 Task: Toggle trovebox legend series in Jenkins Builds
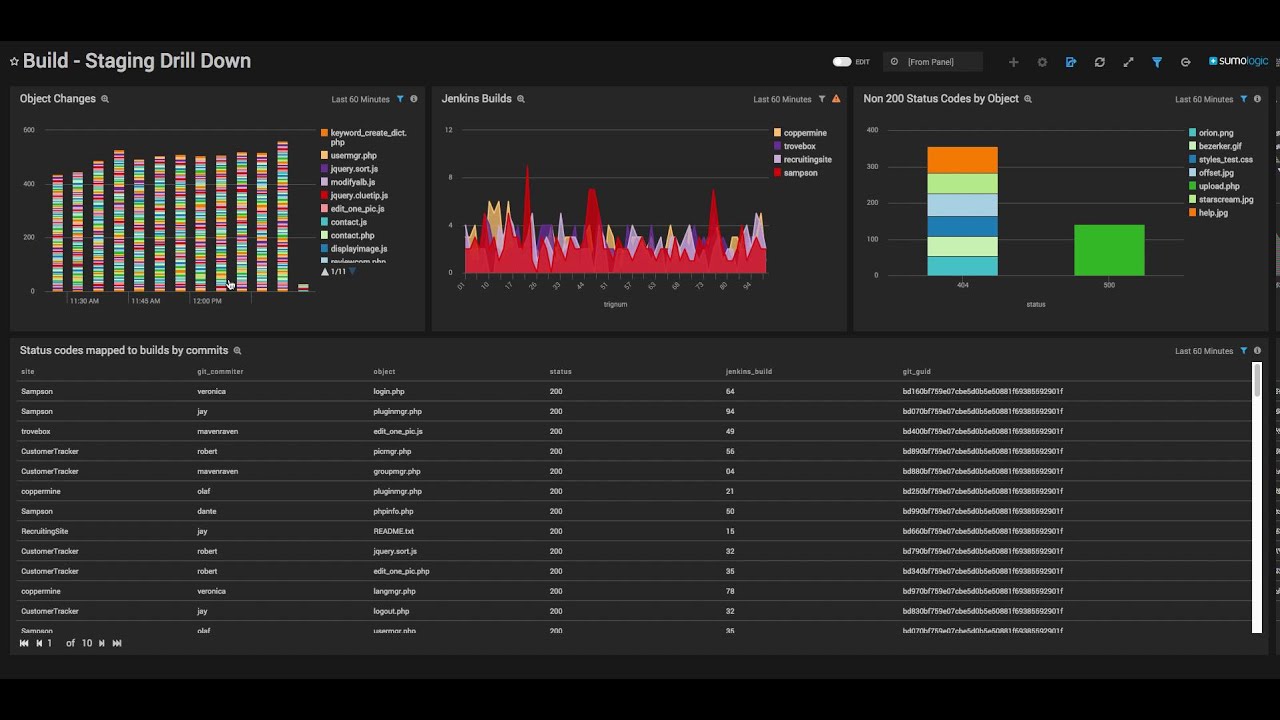coord(794,146)
